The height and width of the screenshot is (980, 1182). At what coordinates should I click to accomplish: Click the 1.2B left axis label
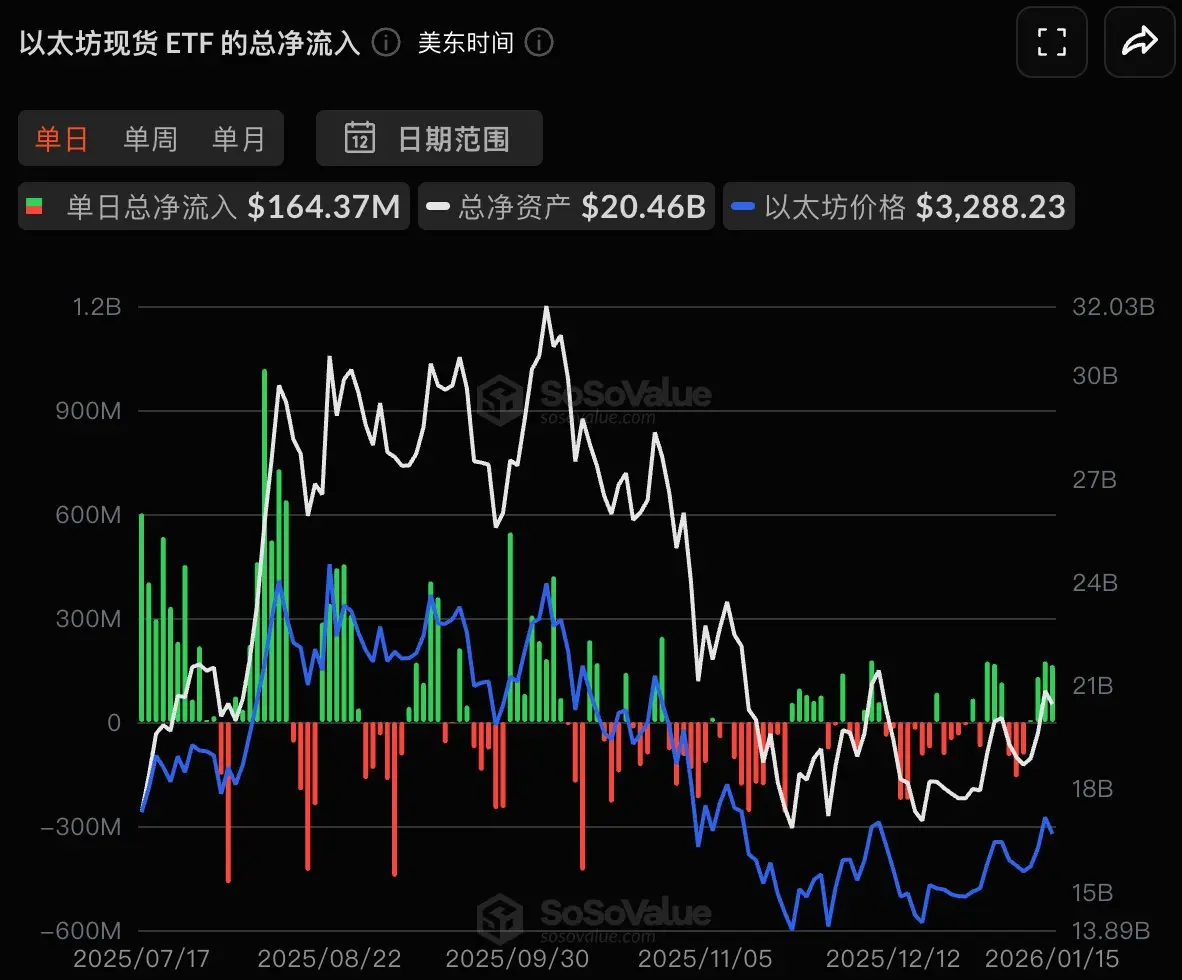[x=97, y=307]
